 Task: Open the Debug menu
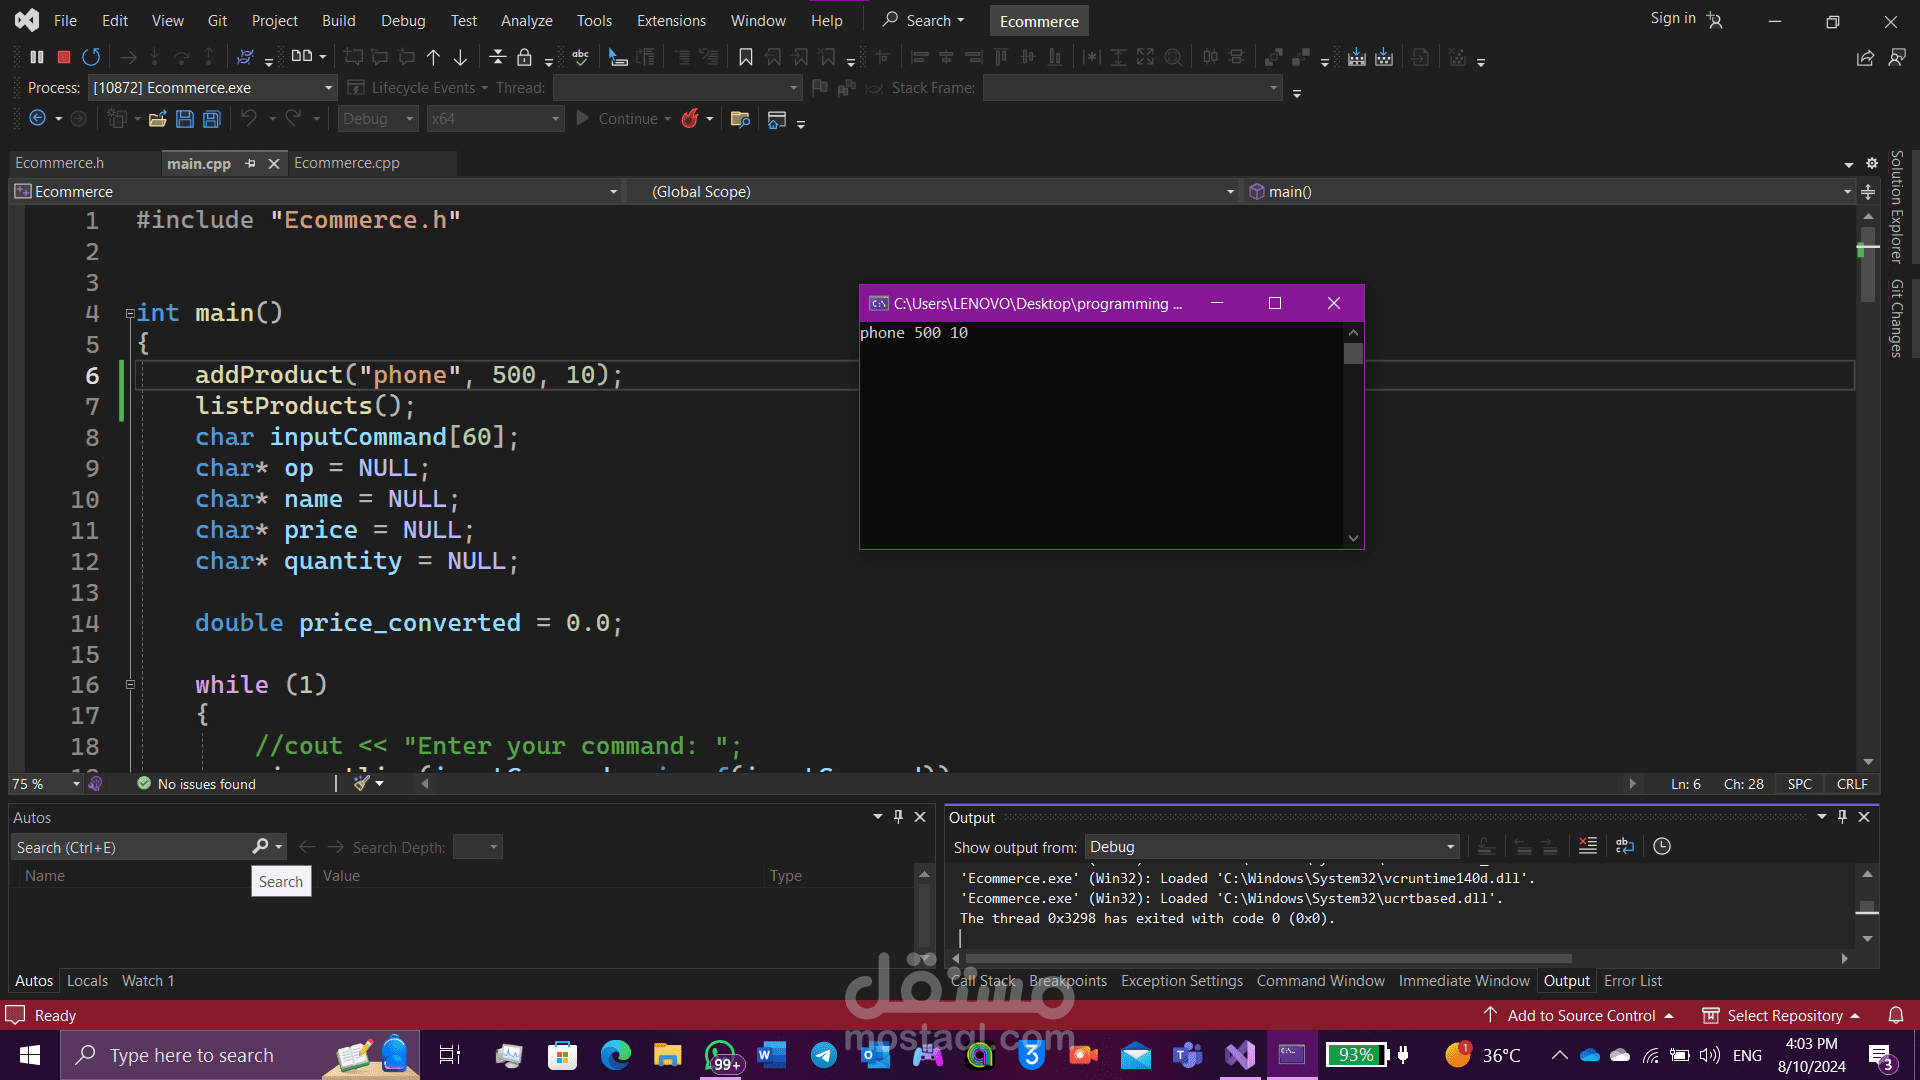coord(402,20)
